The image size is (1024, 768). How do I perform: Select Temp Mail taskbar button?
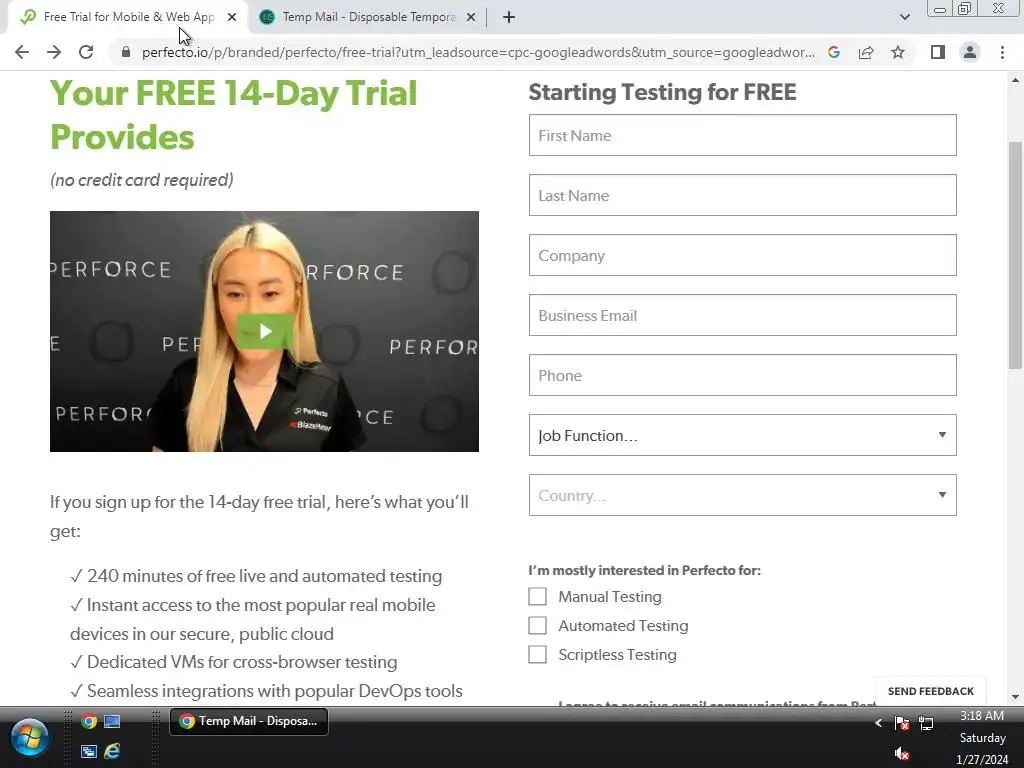(249, 721)
